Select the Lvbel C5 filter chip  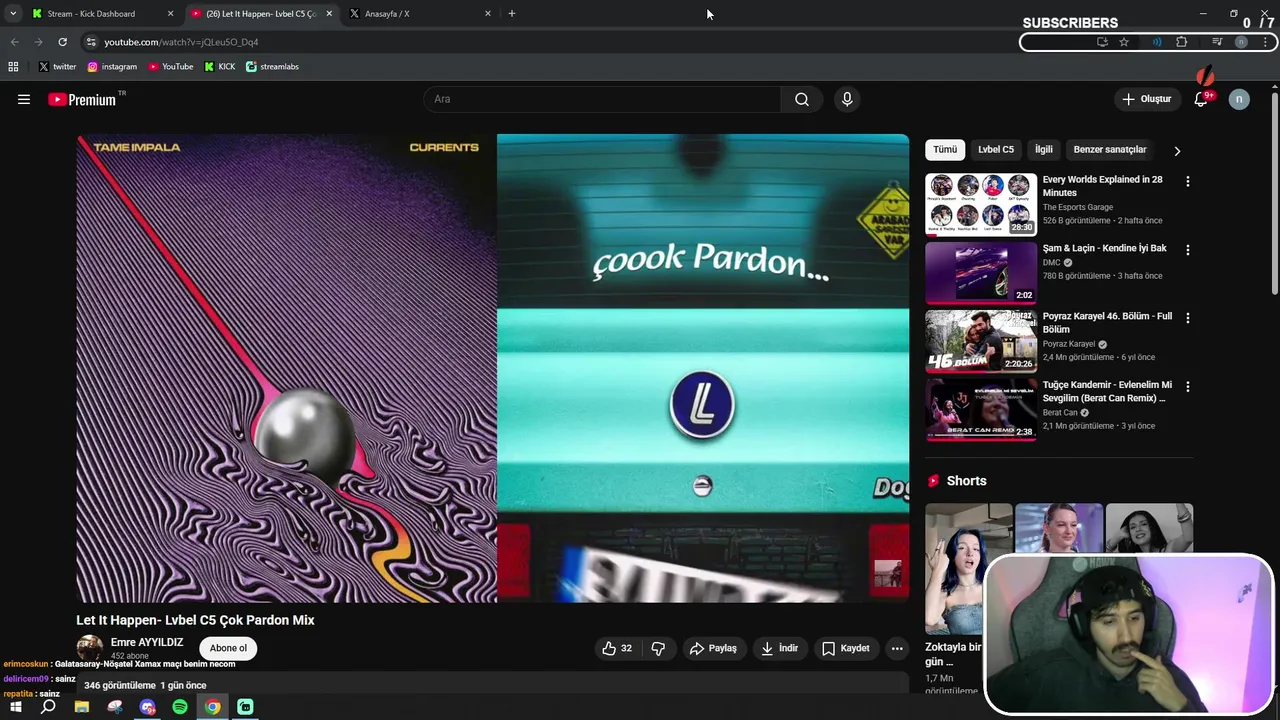click(x=996, y=150)
